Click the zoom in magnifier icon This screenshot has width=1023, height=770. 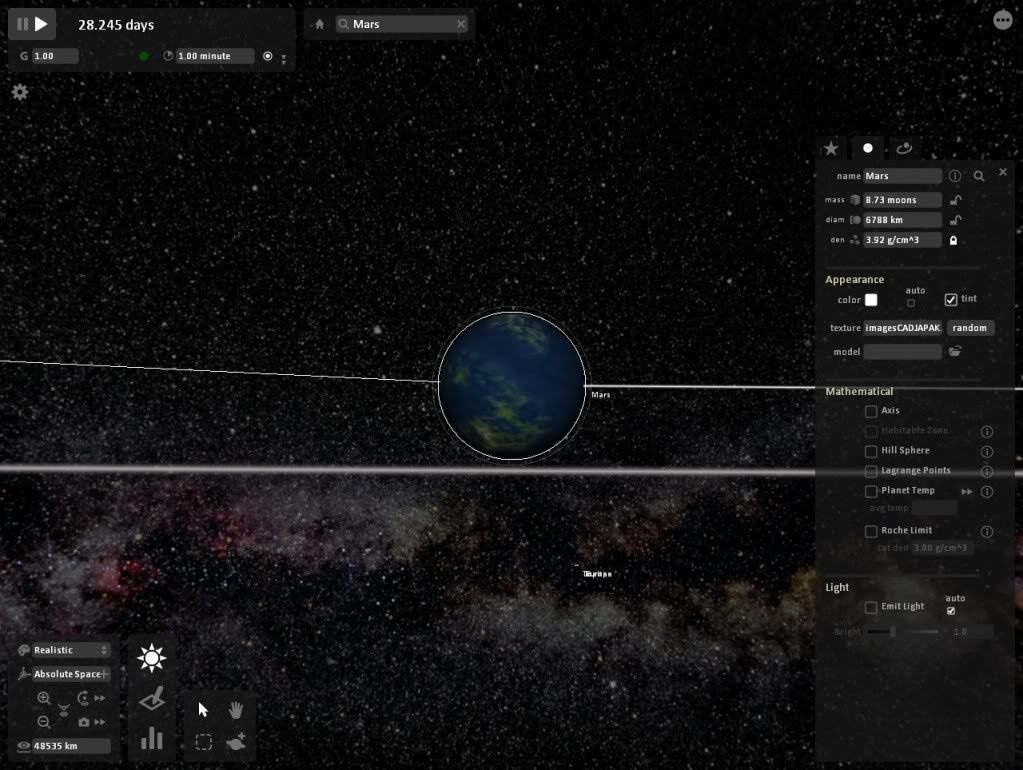(44, 699)
